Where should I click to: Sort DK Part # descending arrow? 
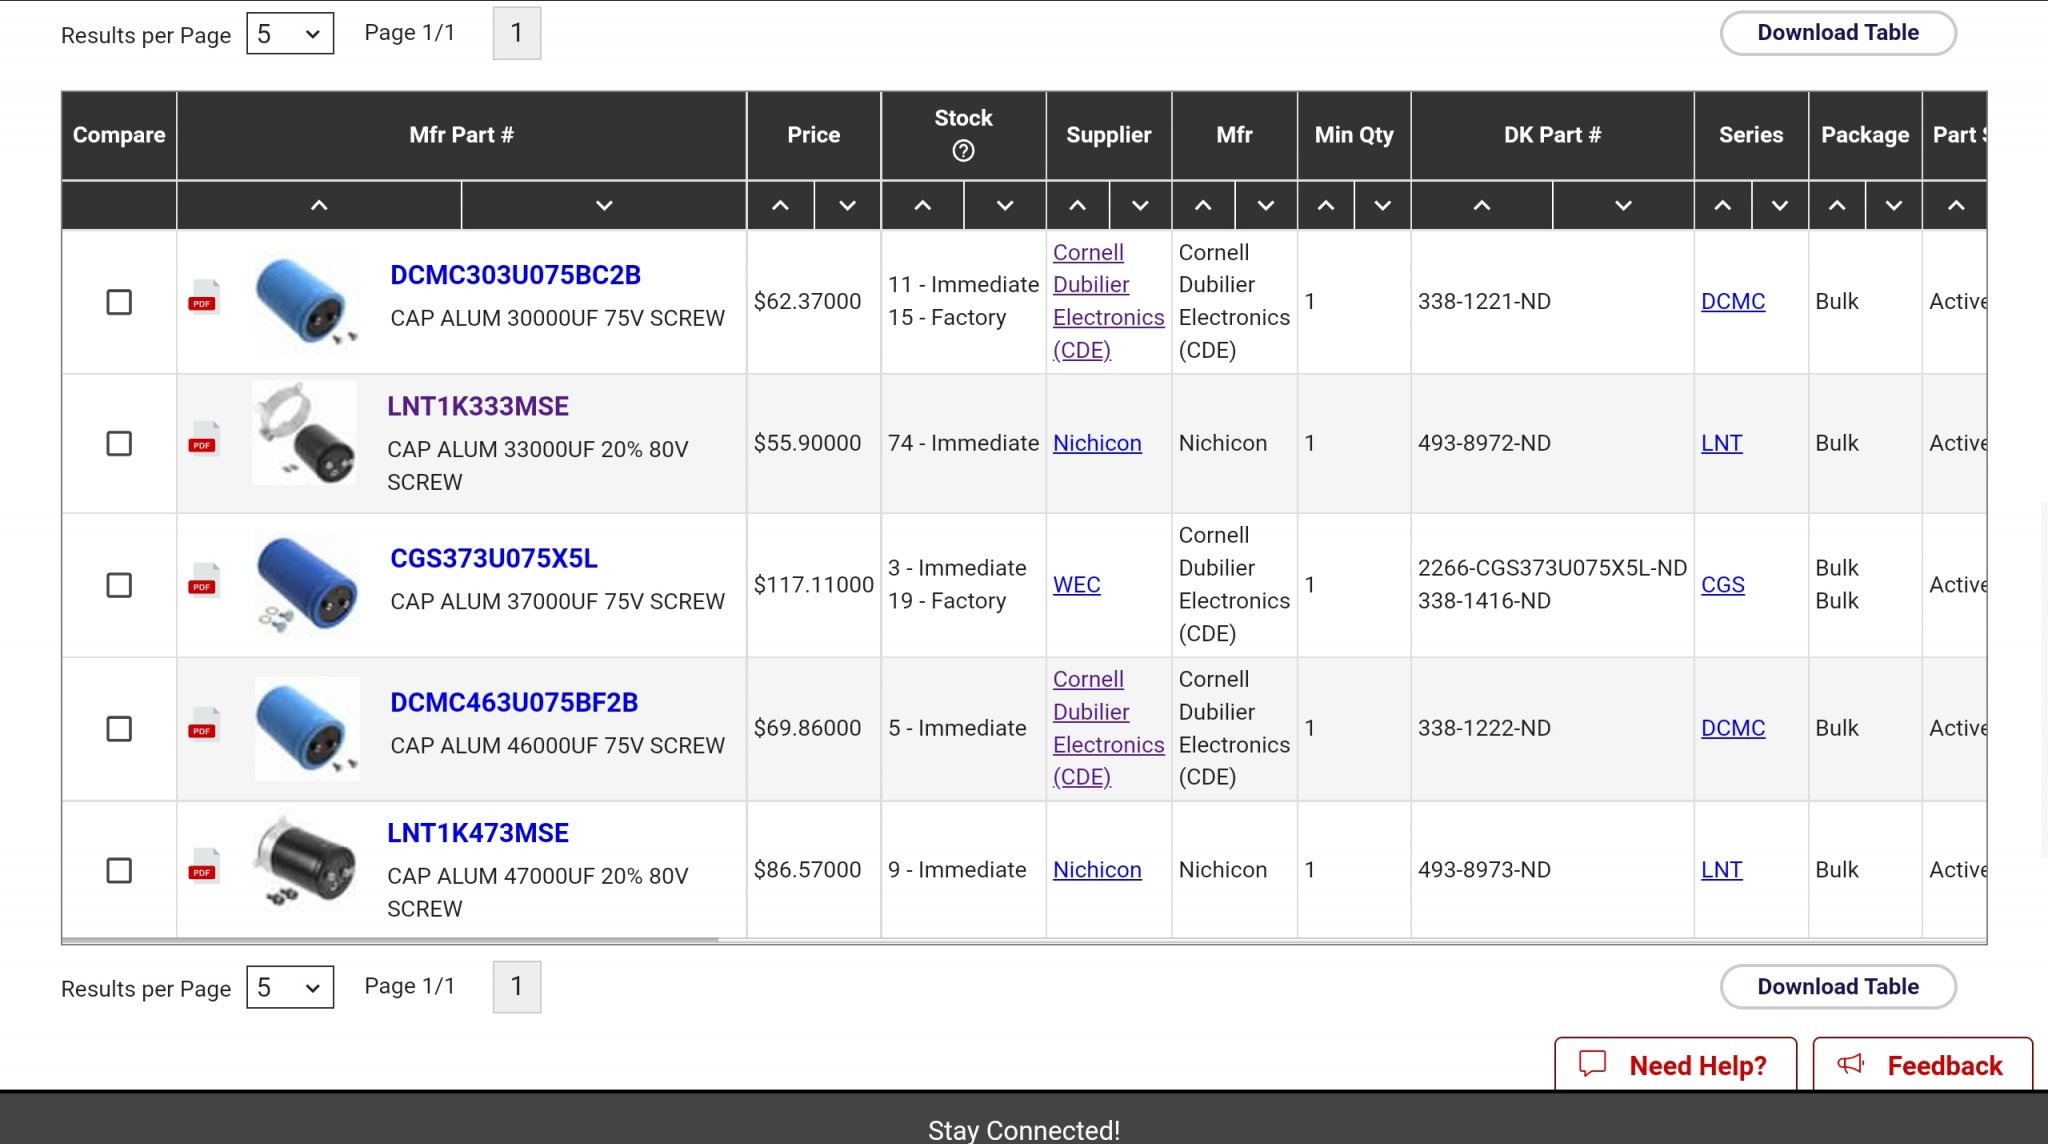coord(1623,206)
